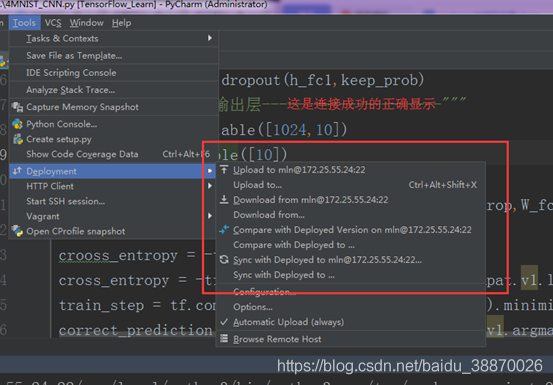
Task: Expand the Vagrant submenu arrow
Action: [210, 215]
